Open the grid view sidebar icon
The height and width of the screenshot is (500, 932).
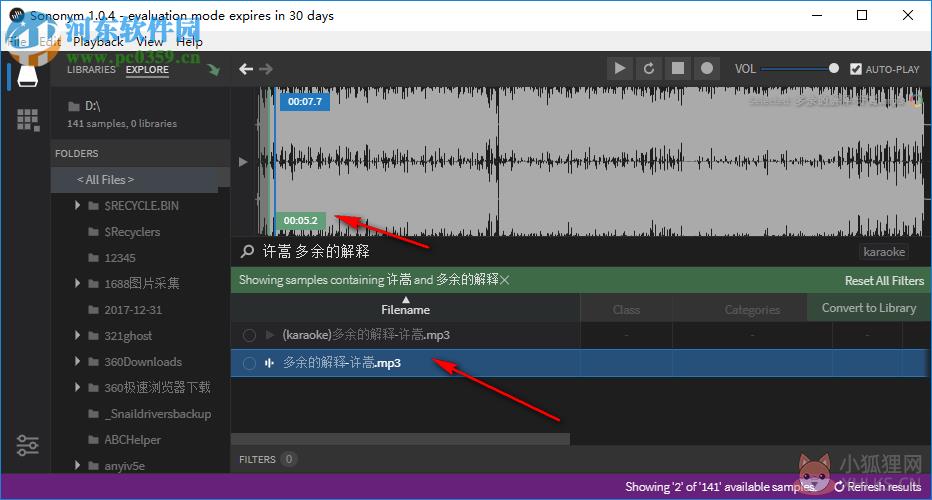[x=27, y=120]
